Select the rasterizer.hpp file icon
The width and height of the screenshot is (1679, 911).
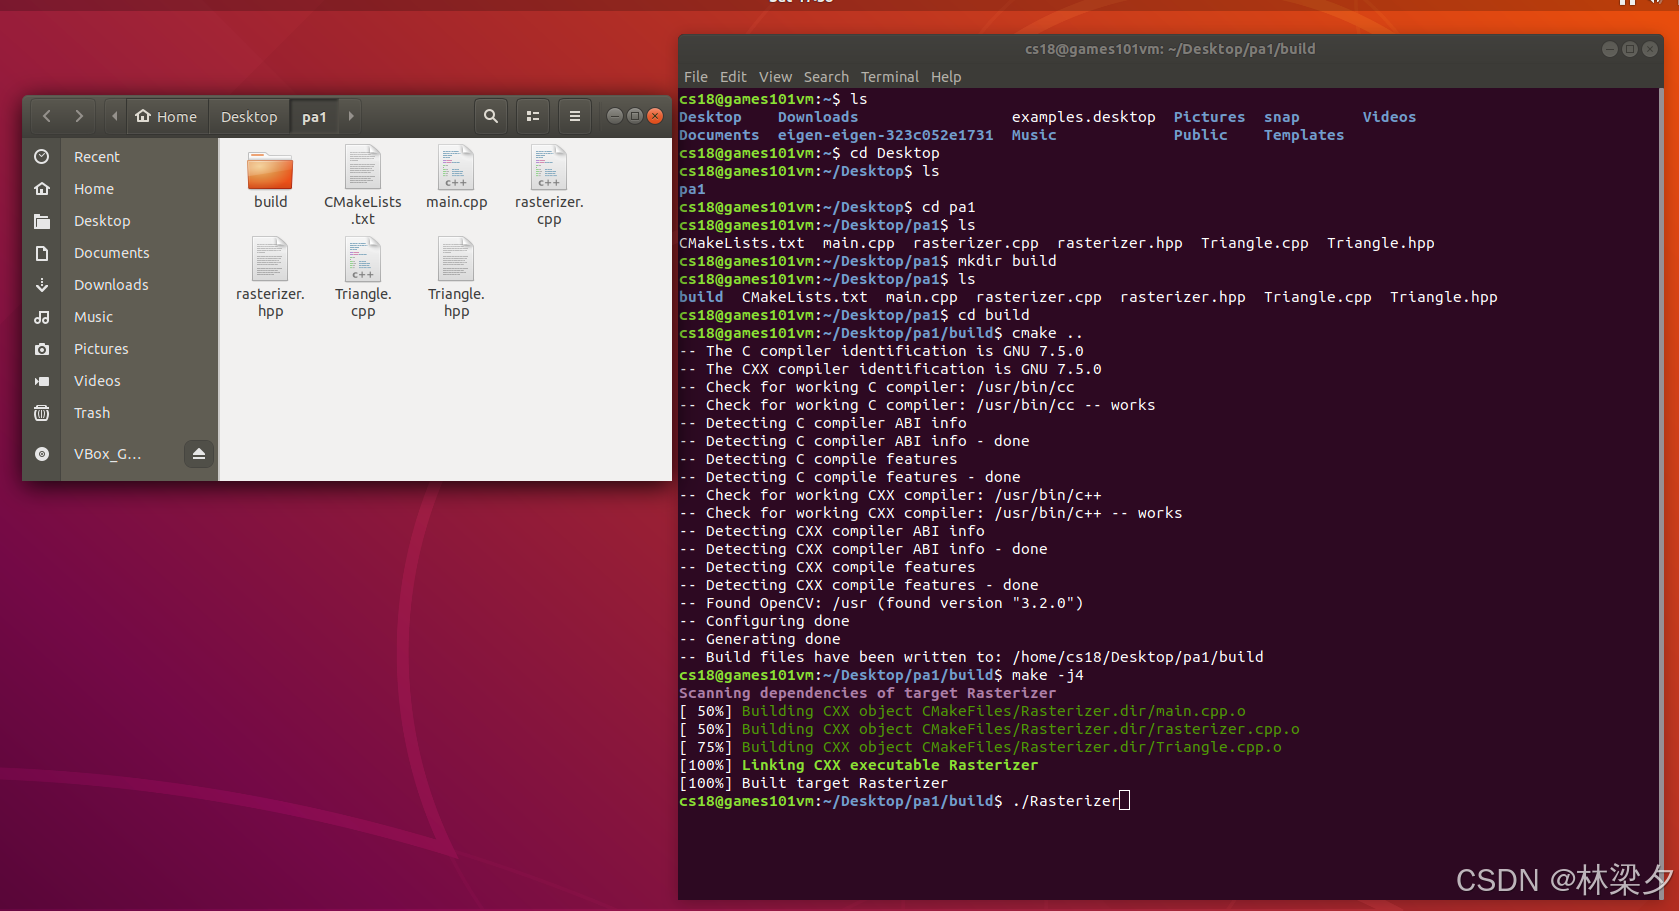click(270, 260)
